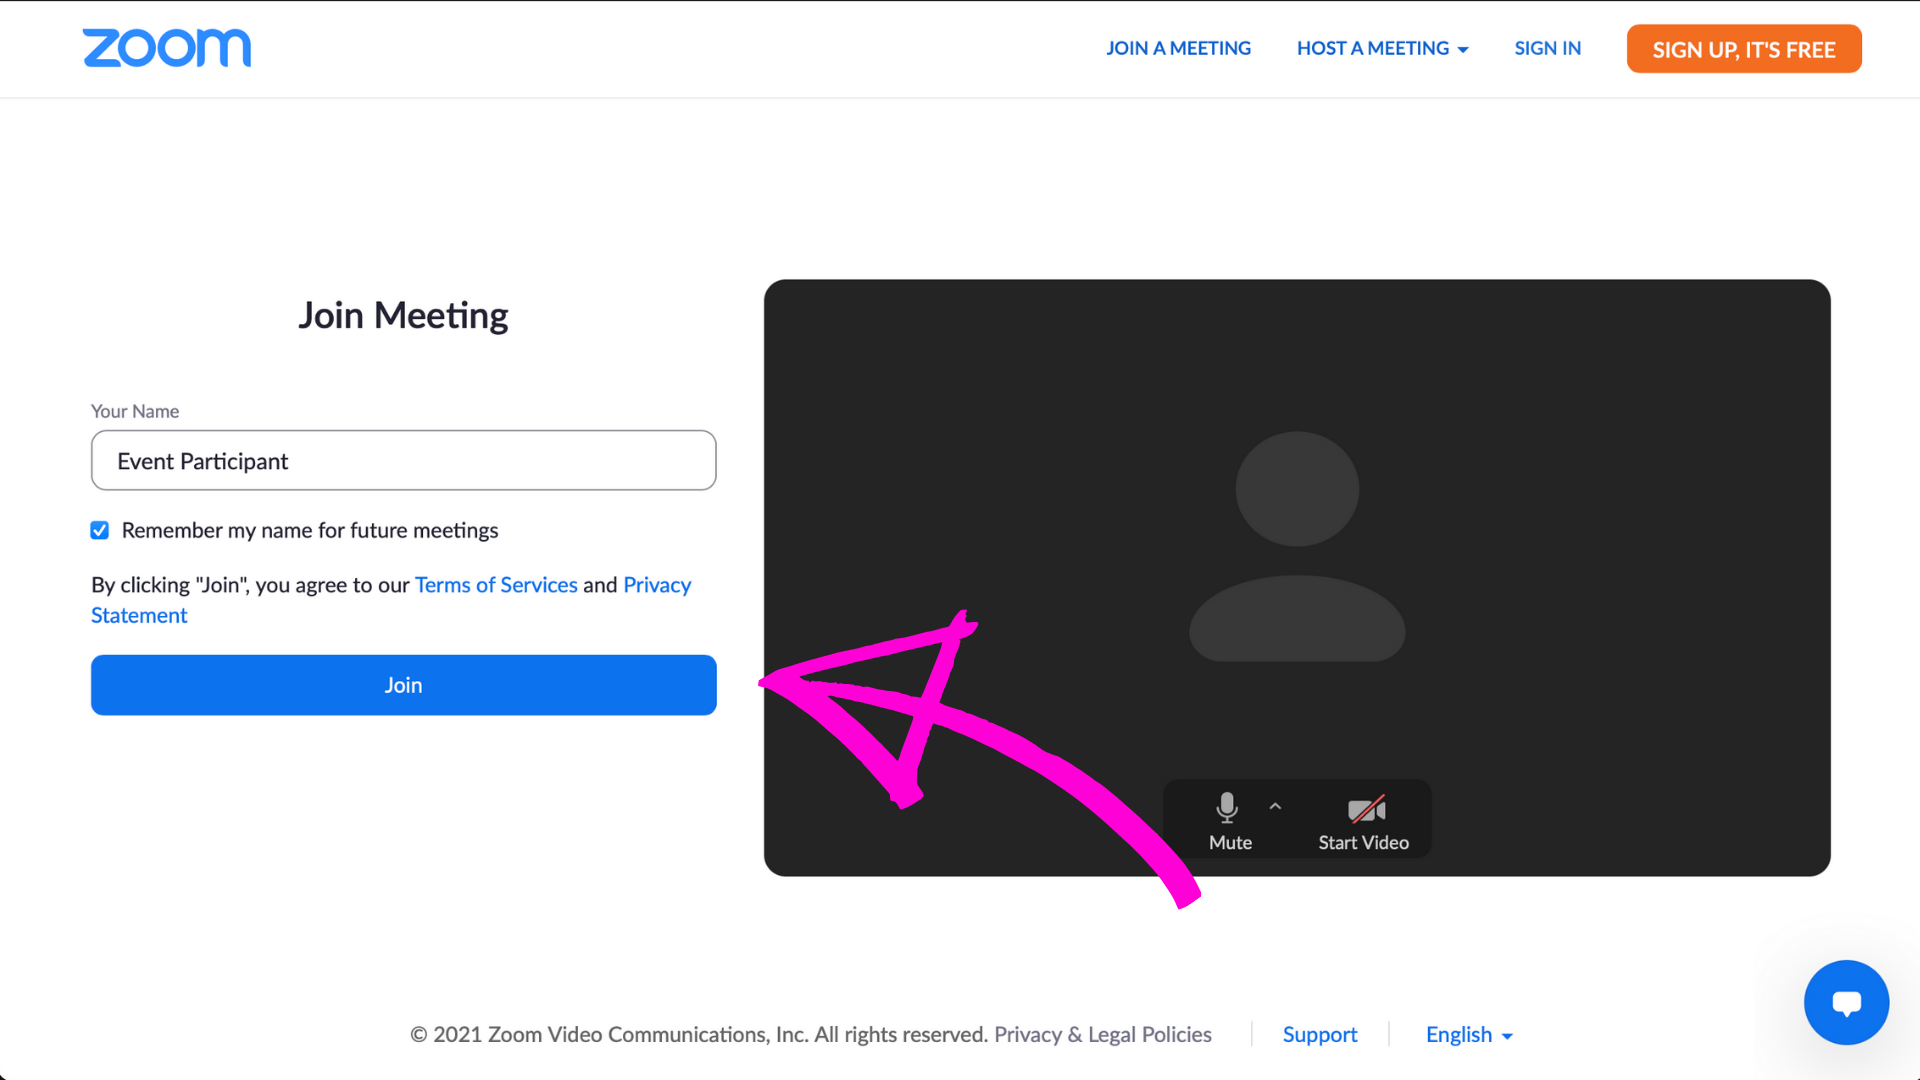The height and width of the screenshot is (1080, 1920).
Task: Click the Start Video camera icon
Action: click(x=1366, y=808)
